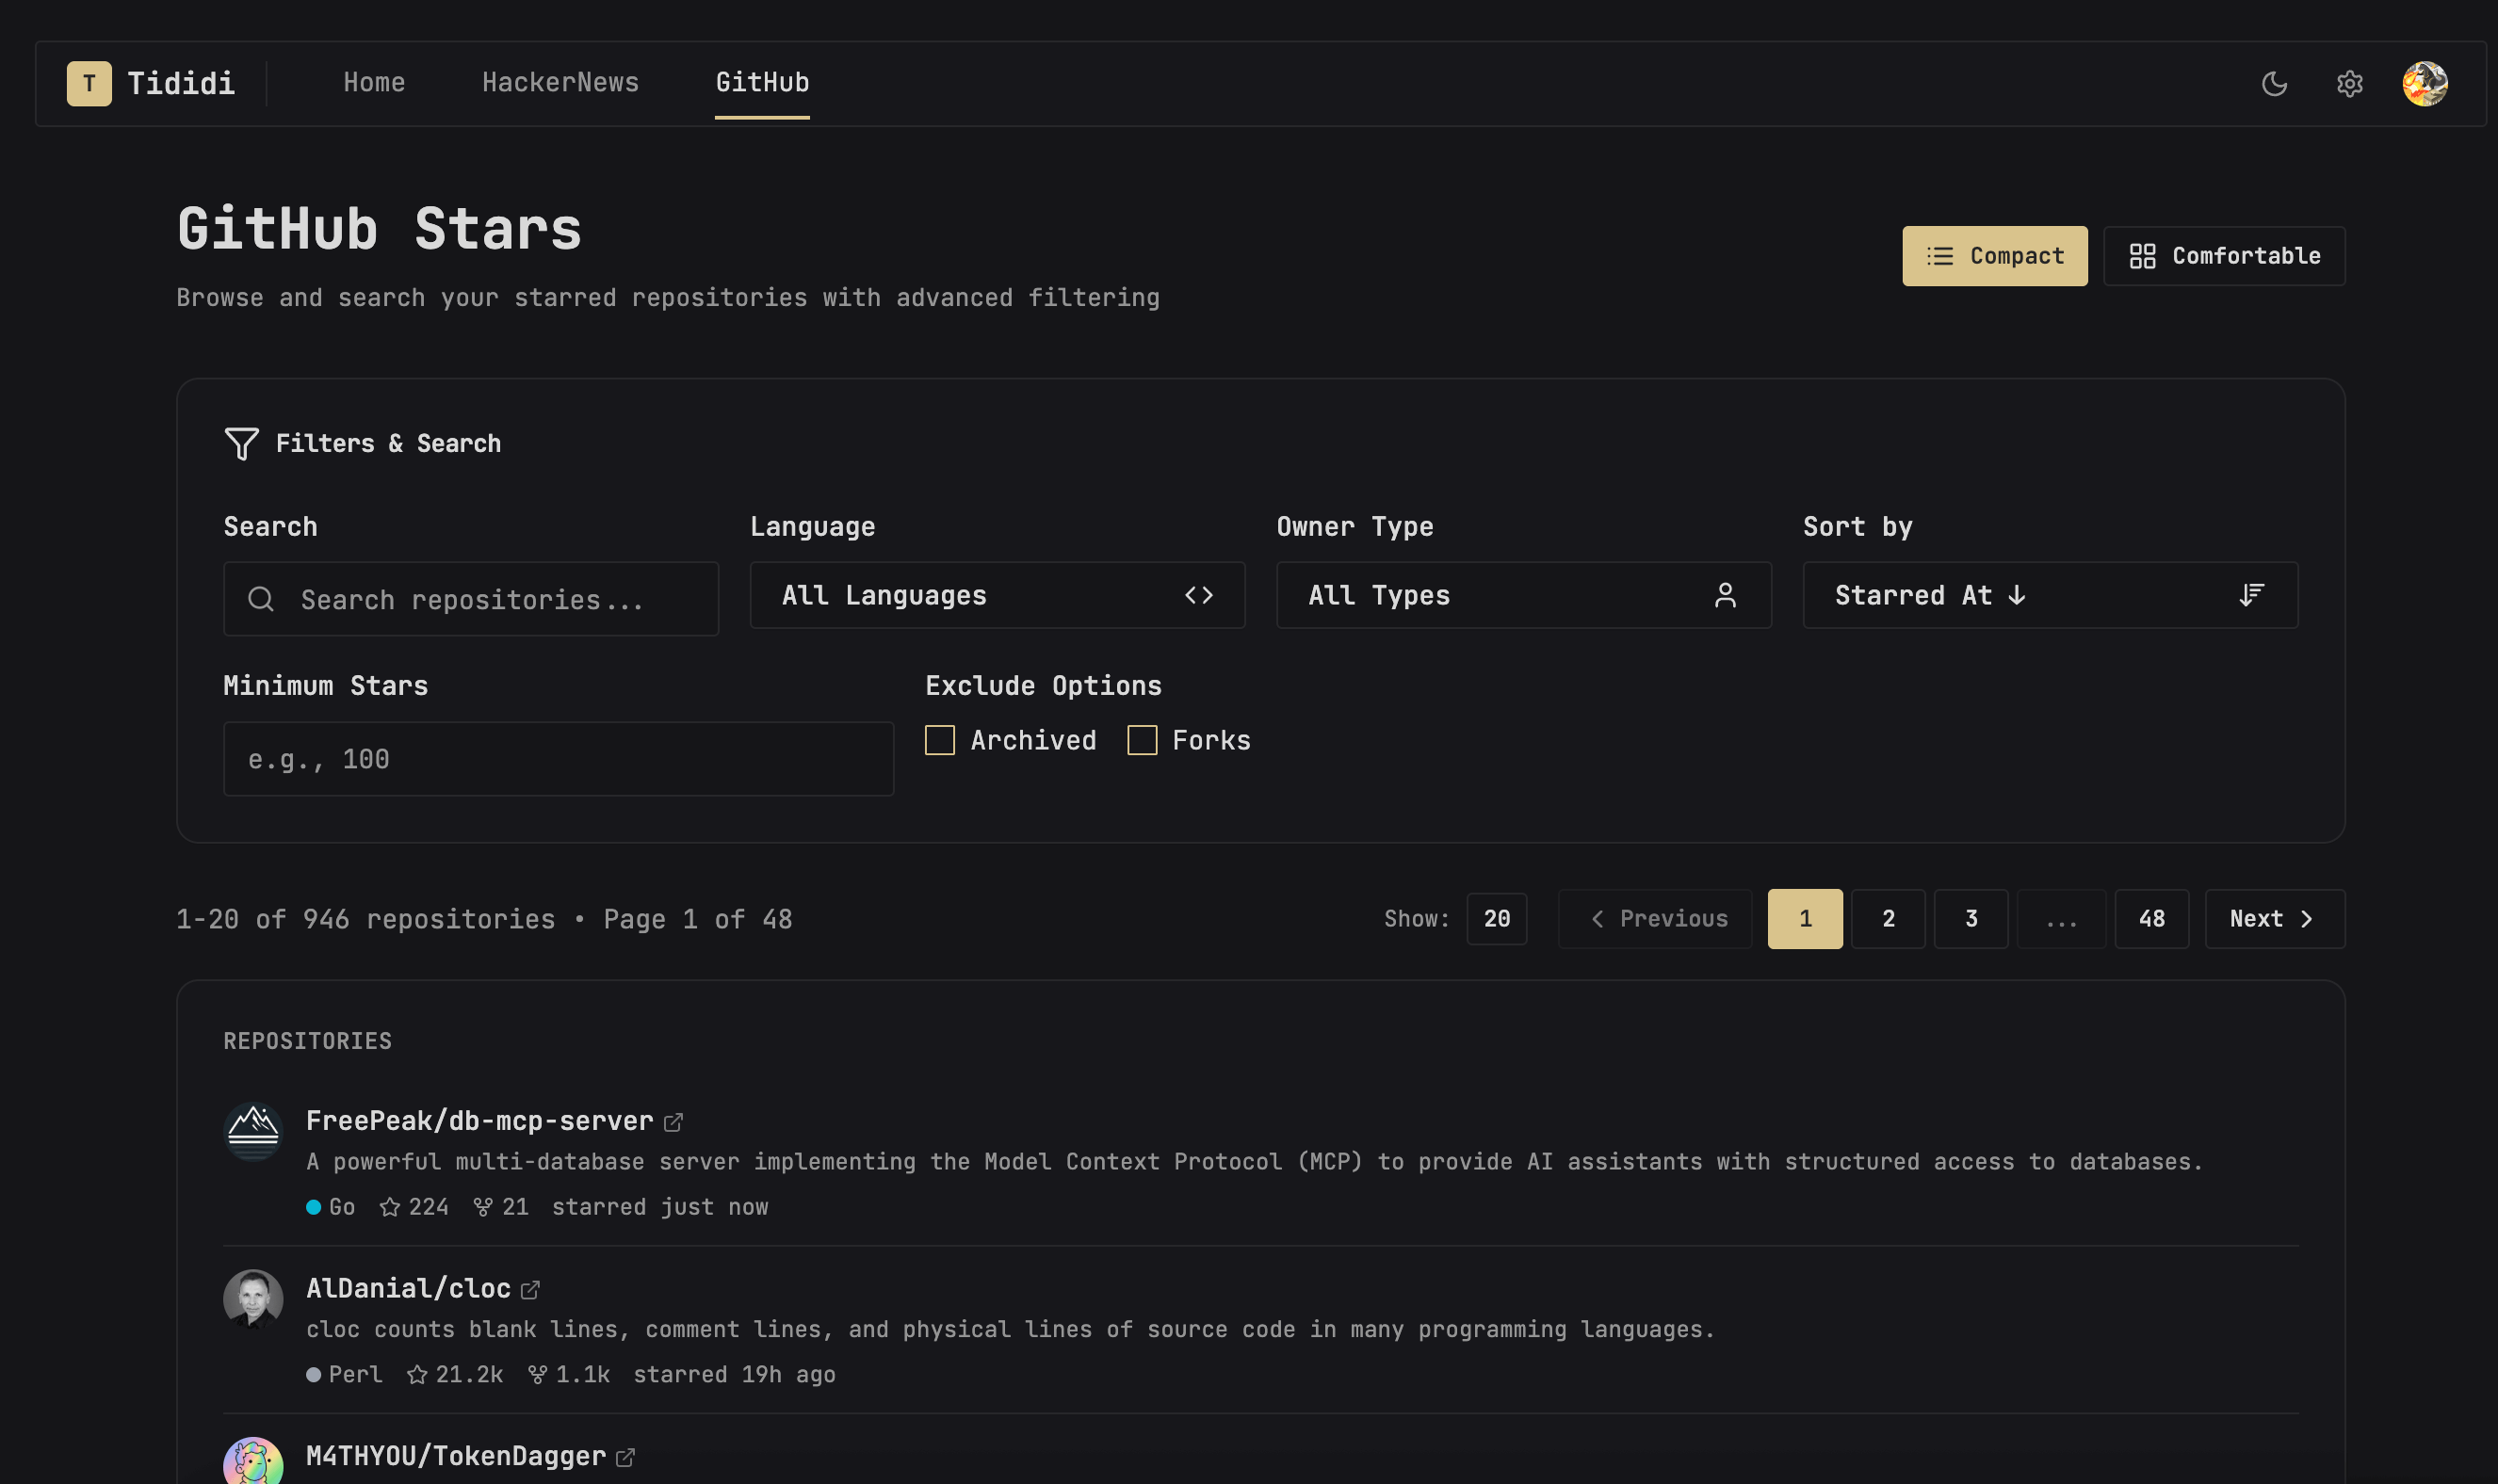Jump to page 3
The image size is (2498, 1484).
[1971, 918]
